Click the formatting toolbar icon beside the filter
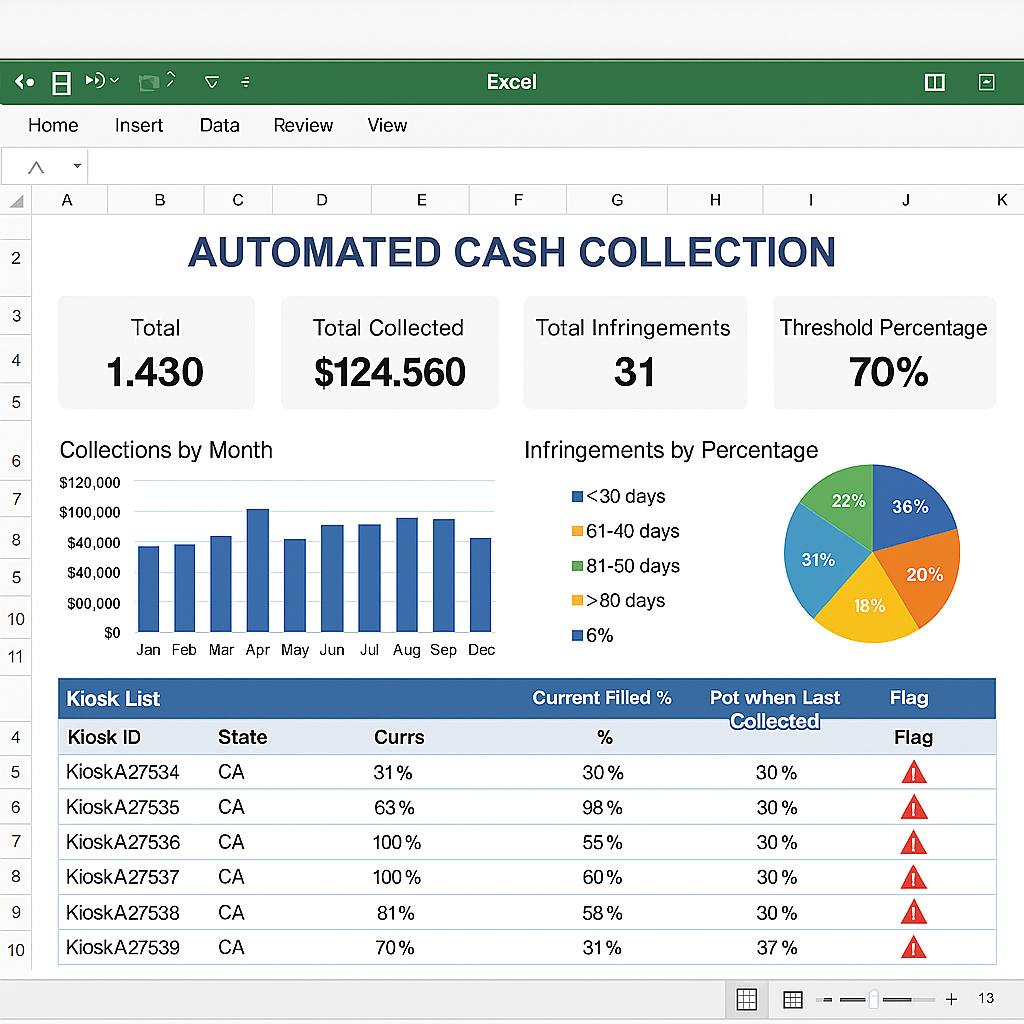Screen dimensions: 1024x1024 pyautogui.click(x=246, y=83)
